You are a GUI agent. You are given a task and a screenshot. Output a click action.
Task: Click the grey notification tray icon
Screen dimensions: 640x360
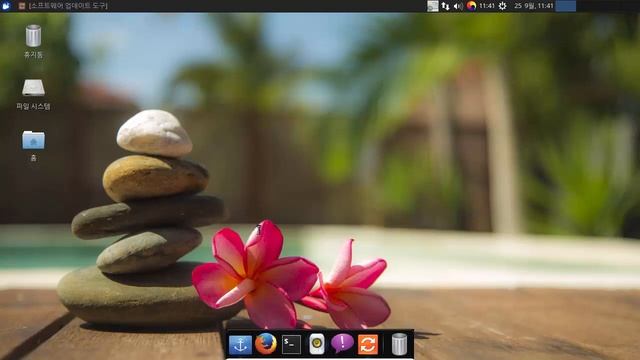point(433,6)
